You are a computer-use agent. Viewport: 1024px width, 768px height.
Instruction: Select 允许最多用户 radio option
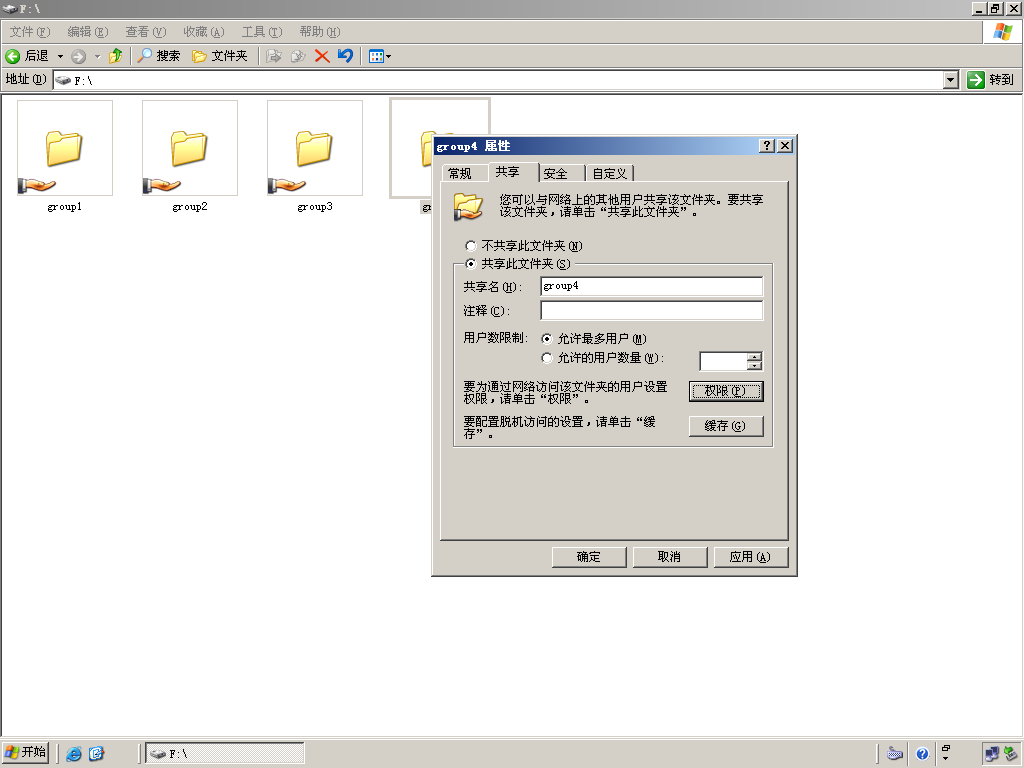click(x=594, y=339)
